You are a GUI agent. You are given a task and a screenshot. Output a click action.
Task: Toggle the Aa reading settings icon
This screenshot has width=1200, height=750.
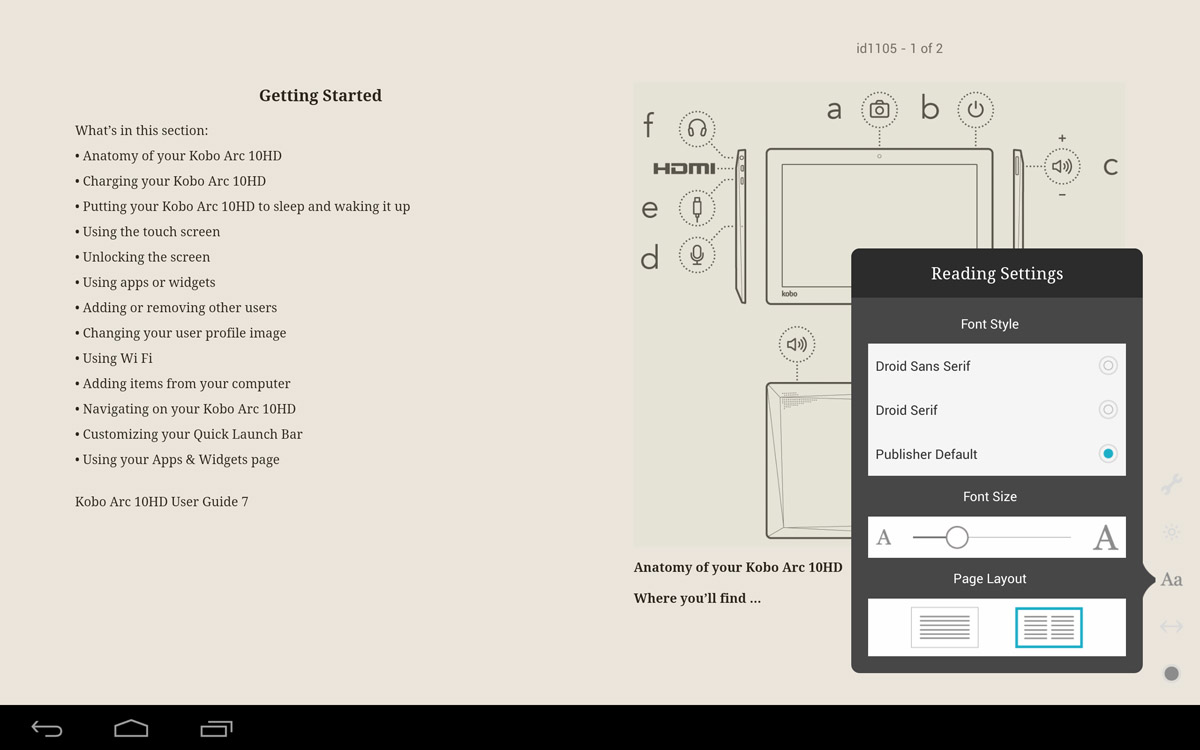coord(1171,579)
